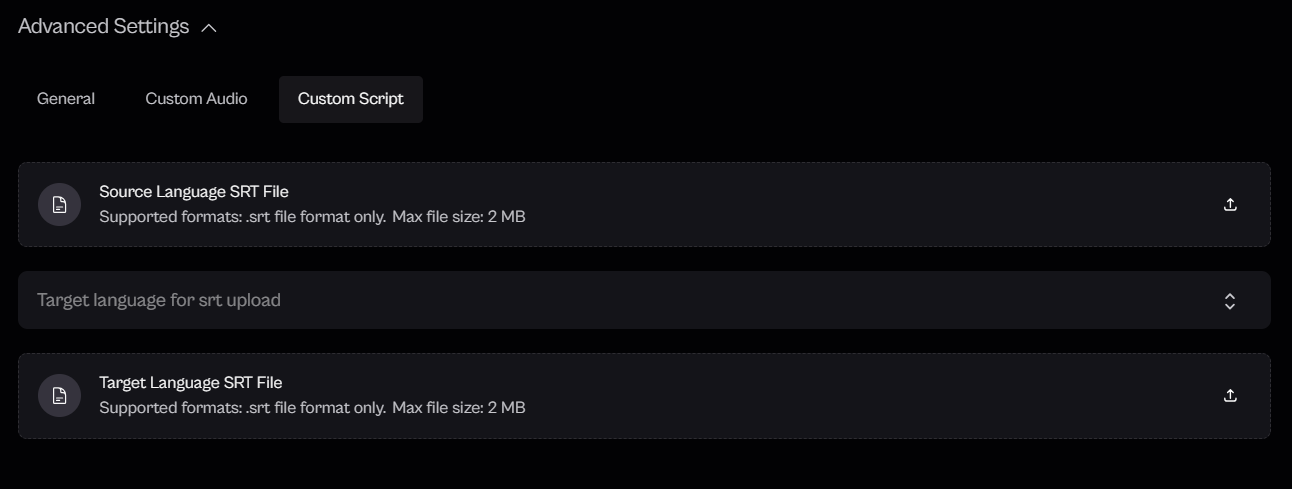
Task: Switch to the General tab
Action: pyautogui.click(x=66, y=99)
